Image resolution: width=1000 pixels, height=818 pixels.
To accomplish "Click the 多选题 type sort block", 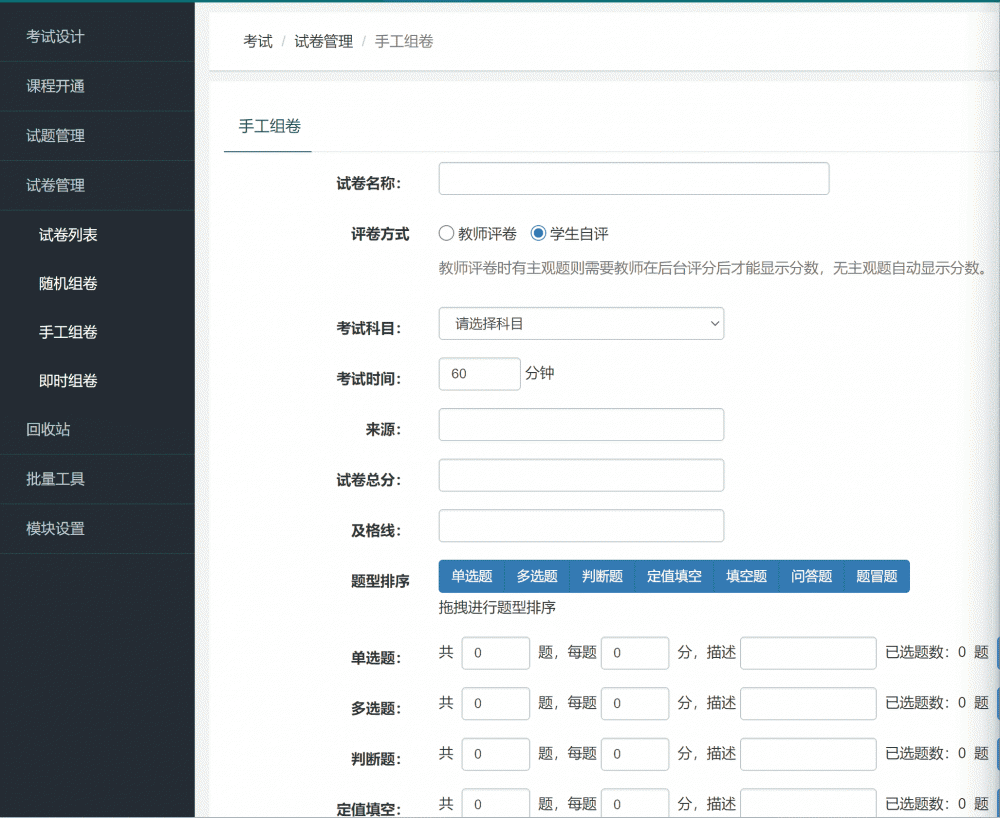I will [537, 576].
